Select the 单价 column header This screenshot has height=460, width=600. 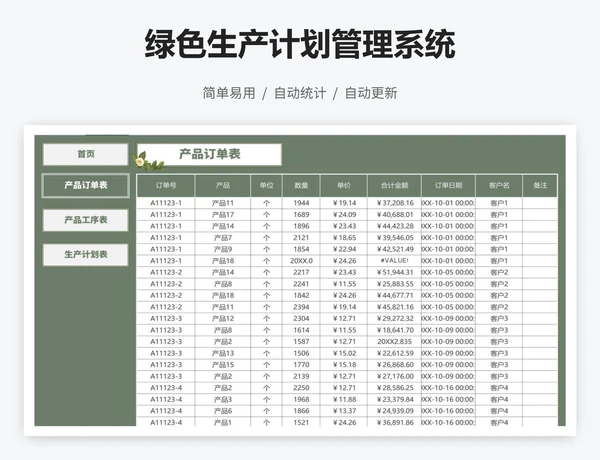(x=344, y=186)
